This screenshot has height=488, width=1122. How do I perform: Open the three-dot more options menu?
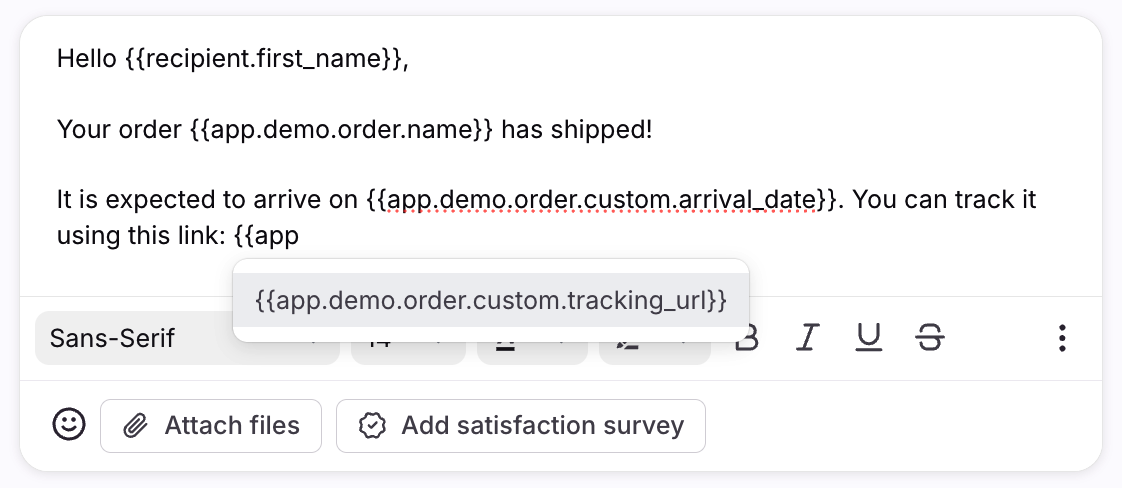[1063, 338]
